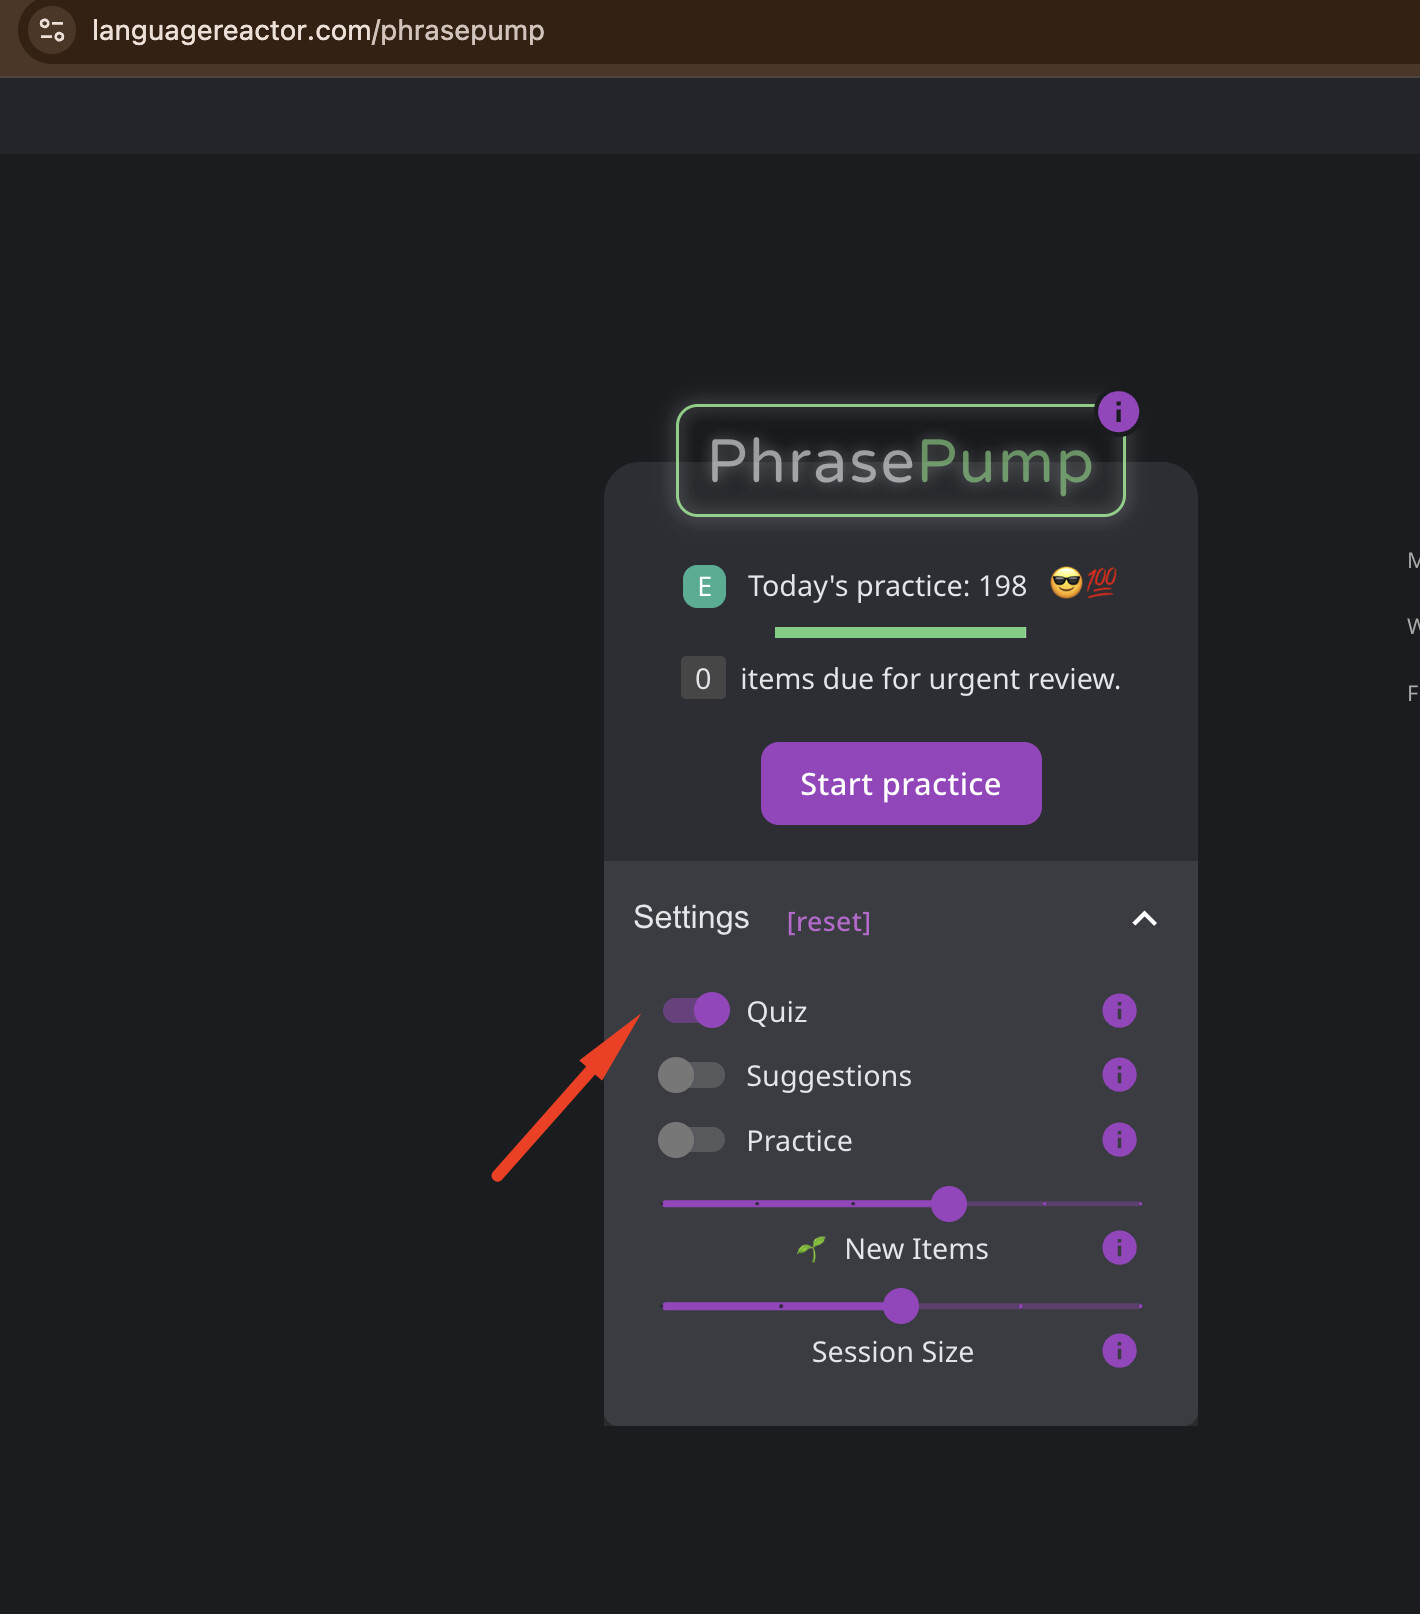Click the PhrasePump info icon on logo
This screenshot has height=1614, width=1420.
(x=1118, y=411)
